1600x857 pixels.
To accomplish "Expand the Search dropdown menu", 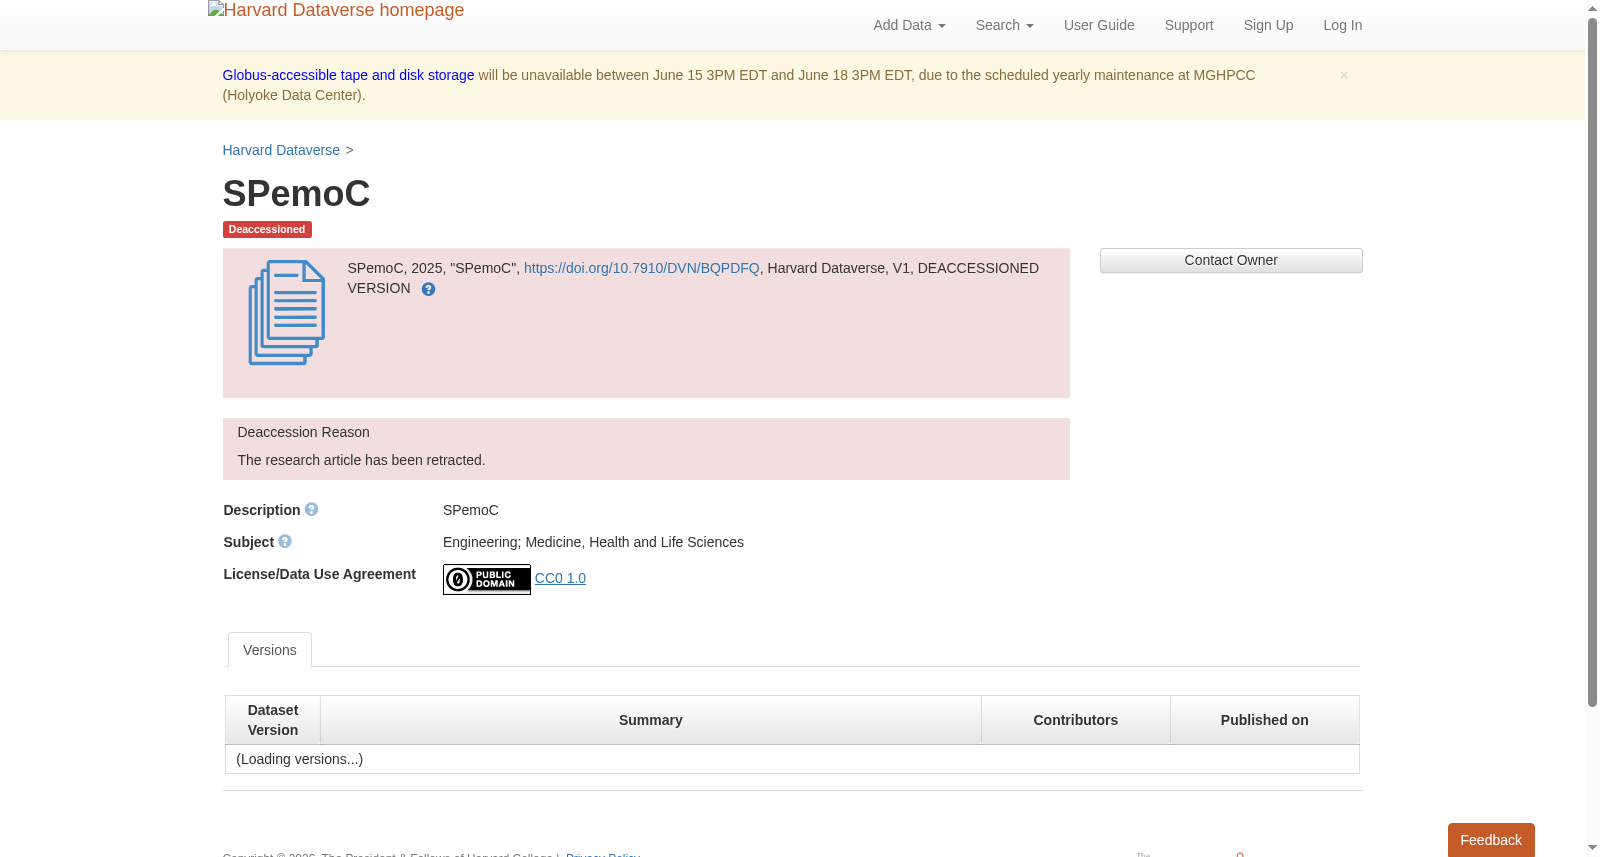I will (x=1004, y=25).
